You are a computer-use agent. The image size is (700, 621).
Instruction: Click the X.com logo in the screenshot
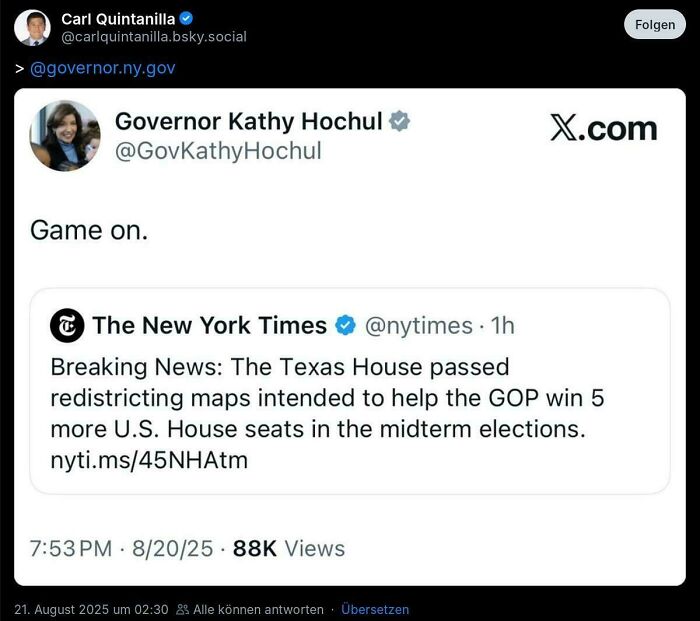click(603, 128)
